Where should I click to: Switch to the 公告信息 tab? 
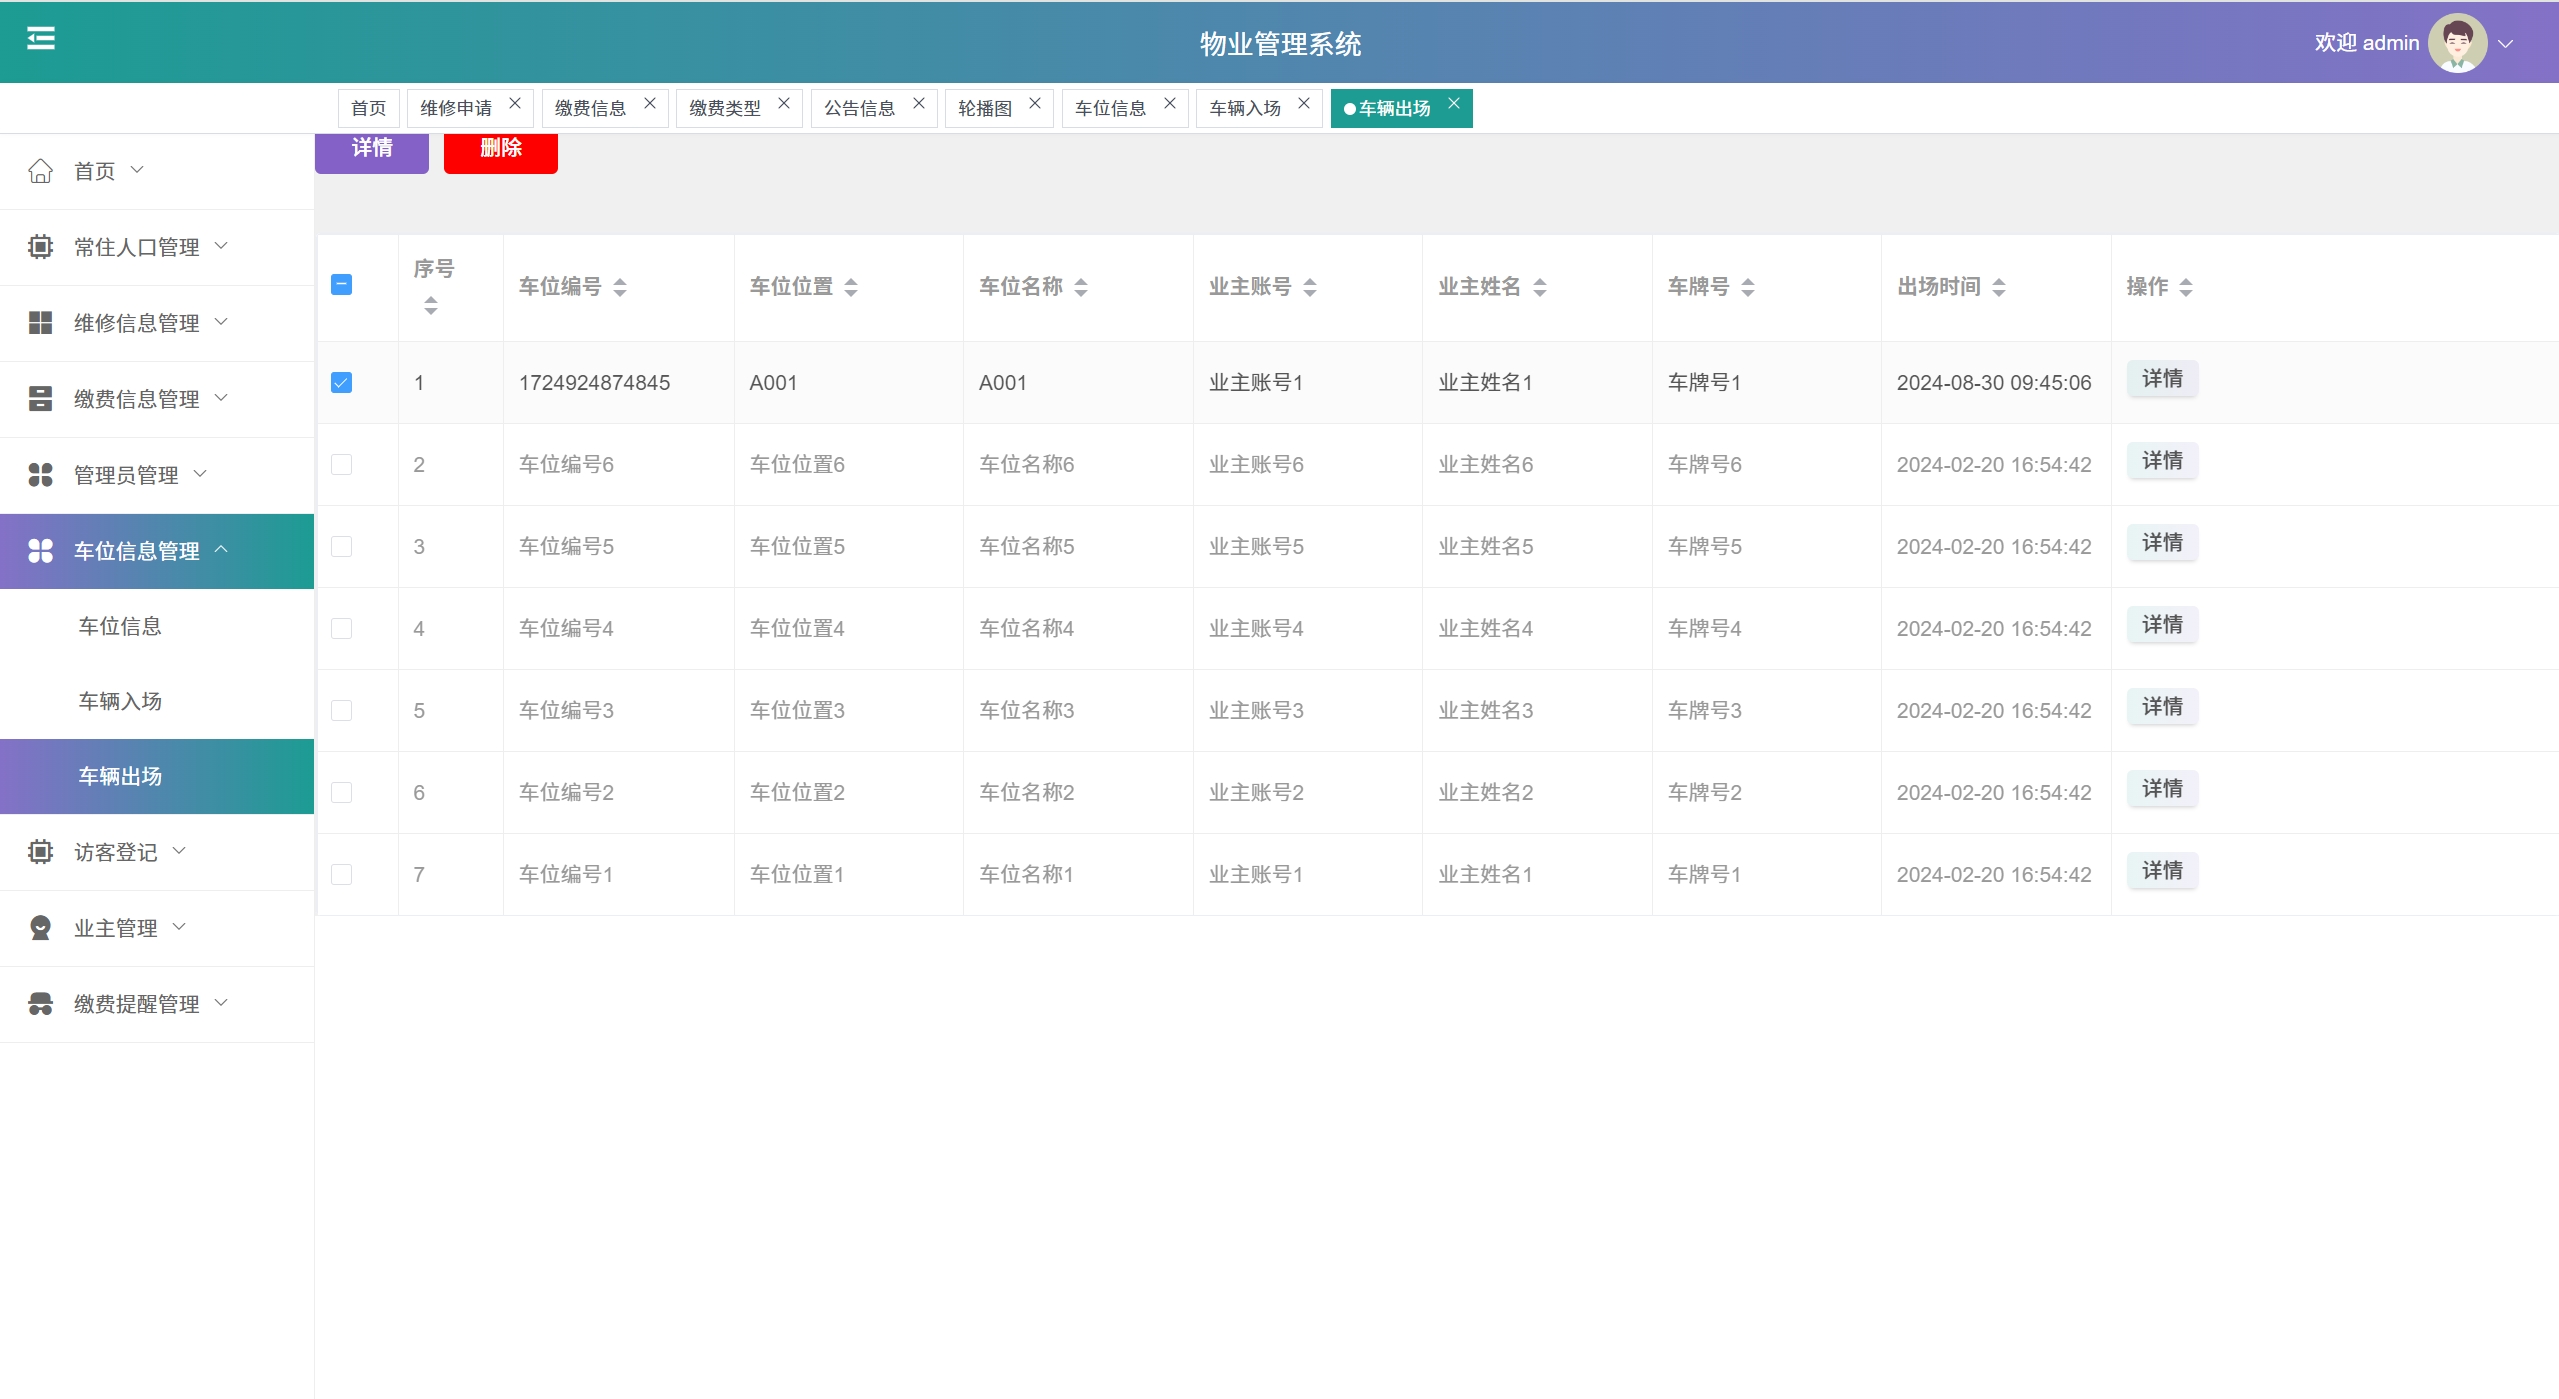(859, 108)
